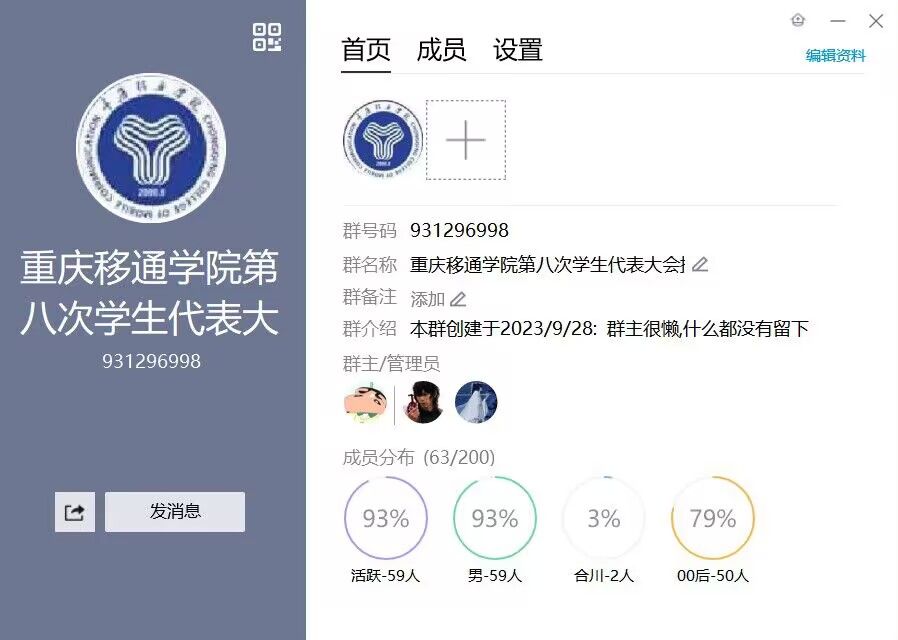This screenshot has height=640, width=898.
Task: Edit group name with pencil icon
Action: [700, 264]
